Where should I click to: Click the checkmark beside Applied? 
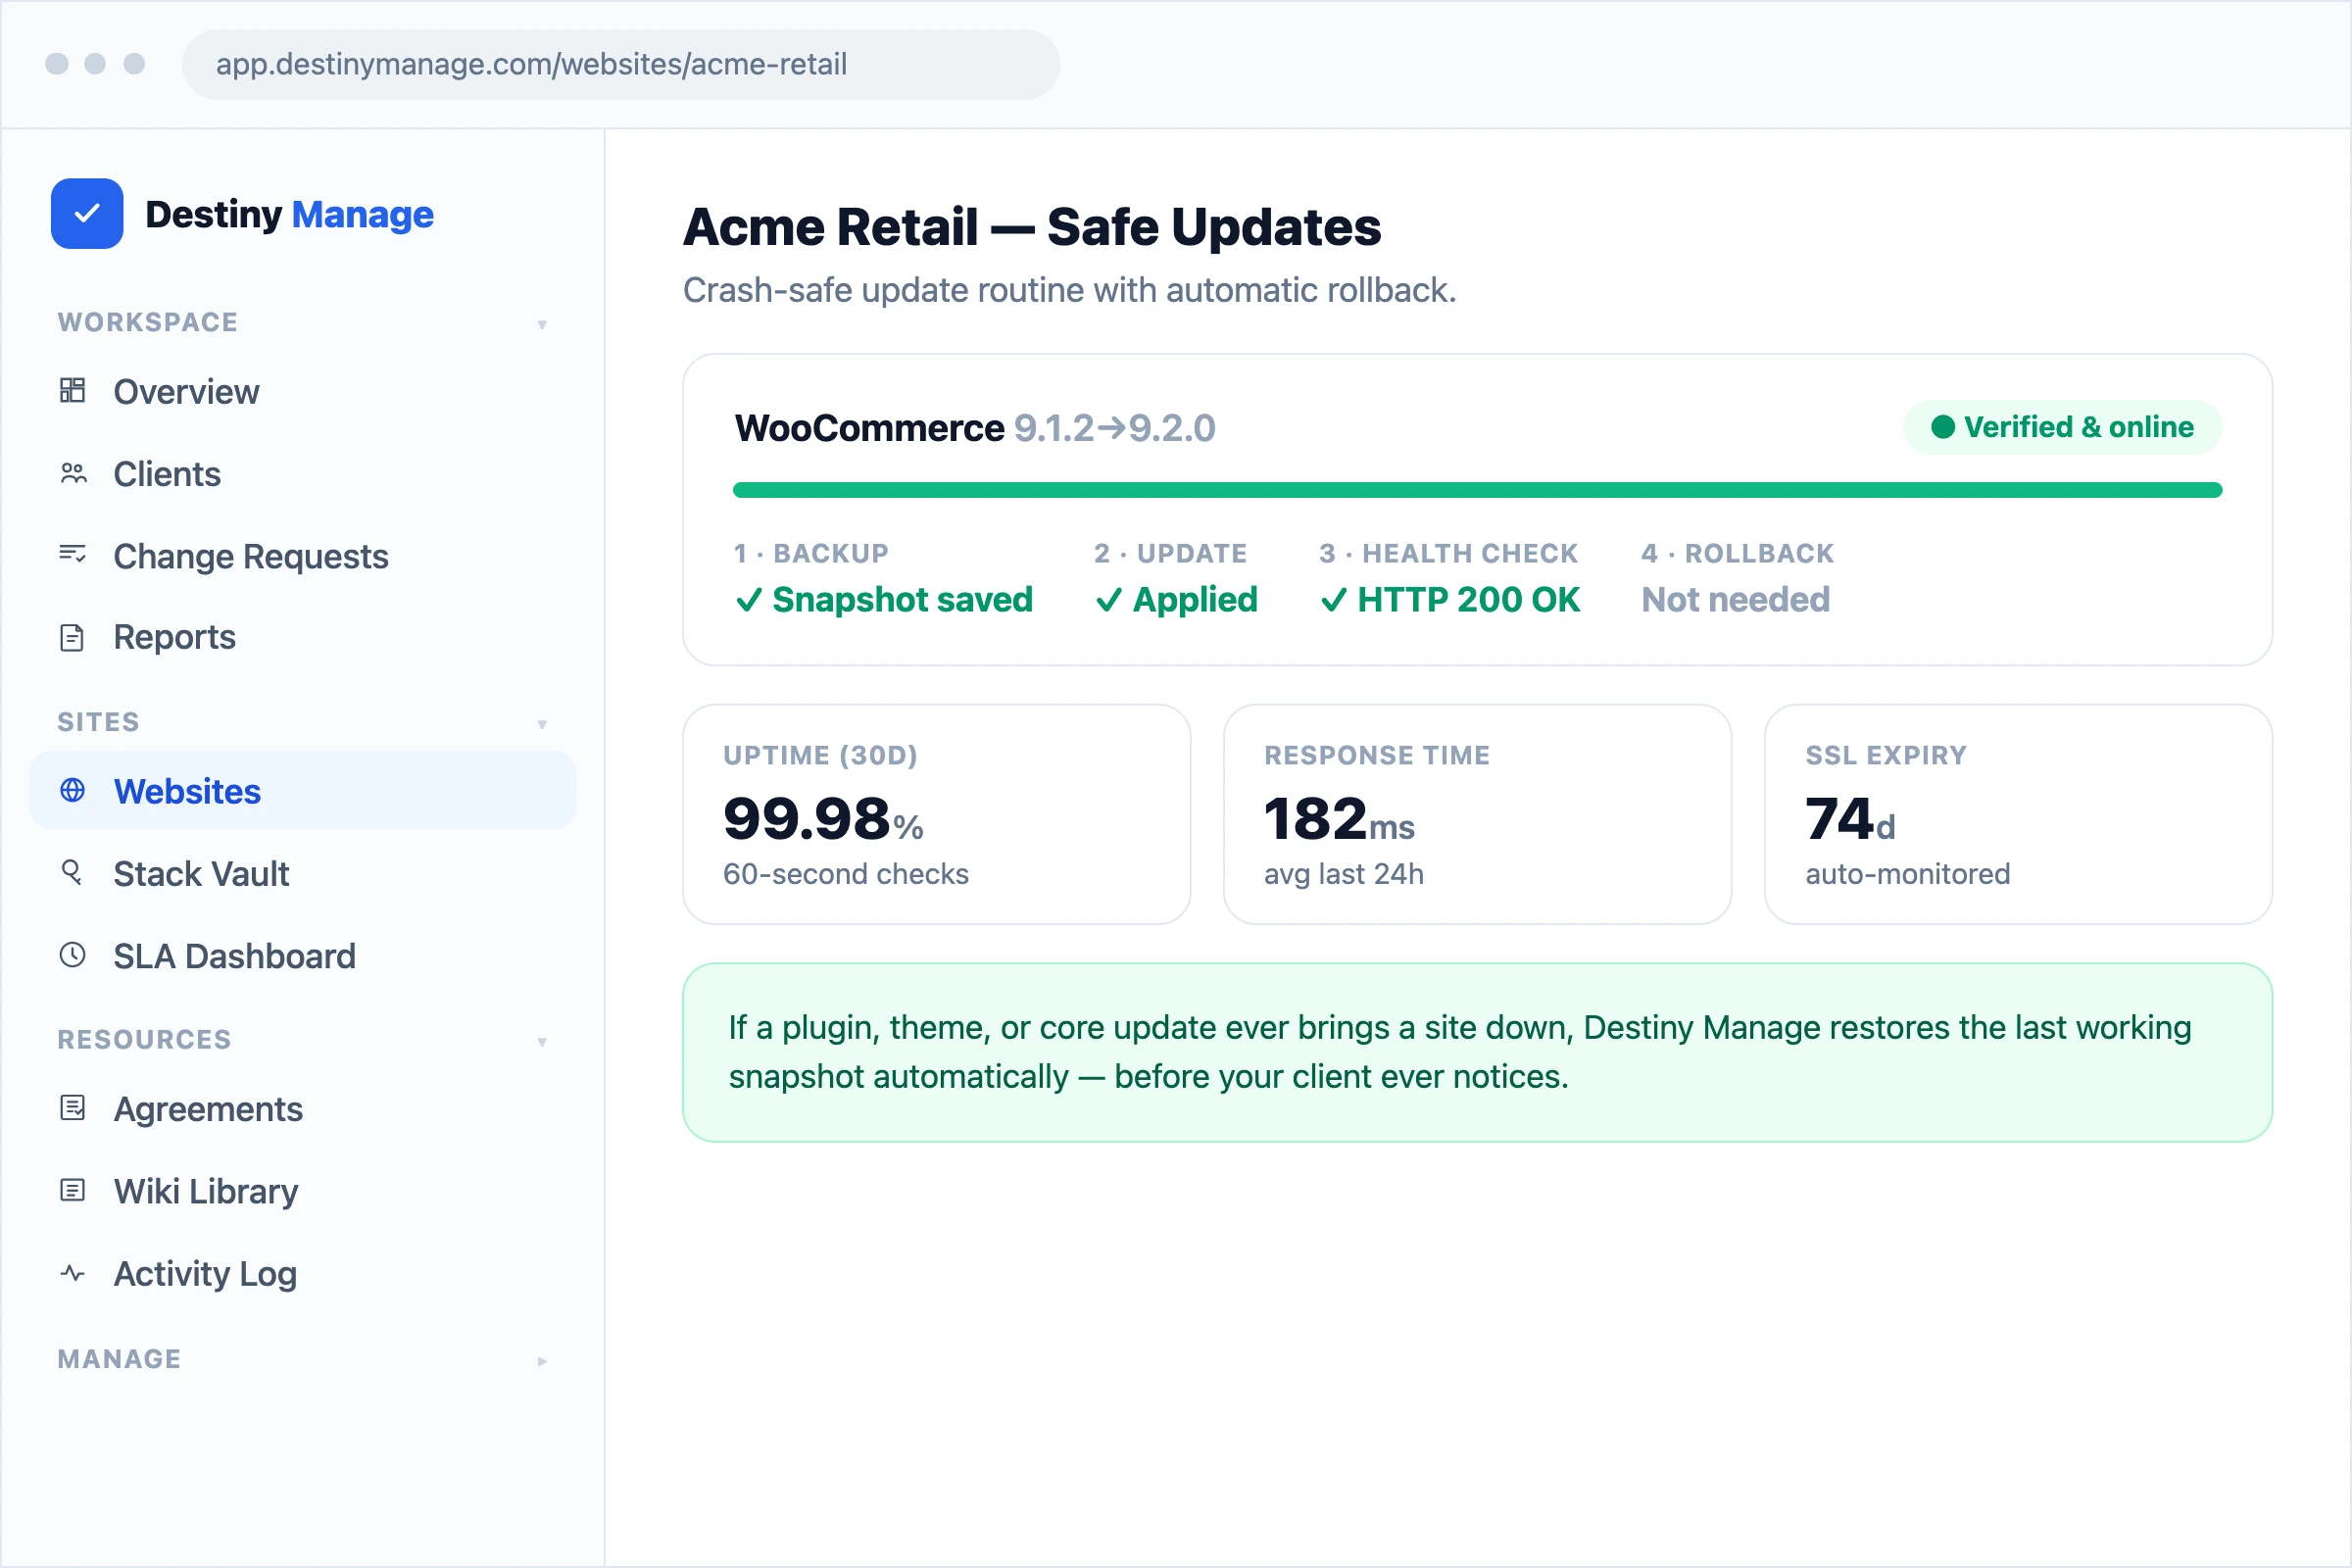[x=1109, y=600]
